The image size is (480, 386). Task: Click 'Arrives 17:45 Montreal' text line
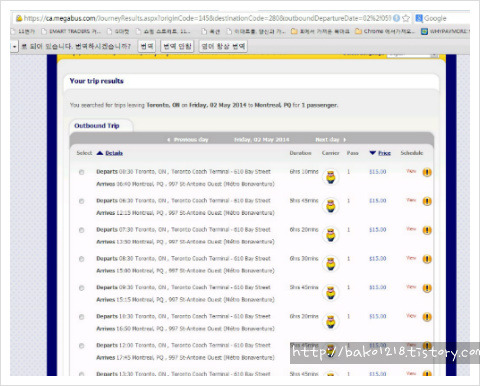[x=185, y=358]
